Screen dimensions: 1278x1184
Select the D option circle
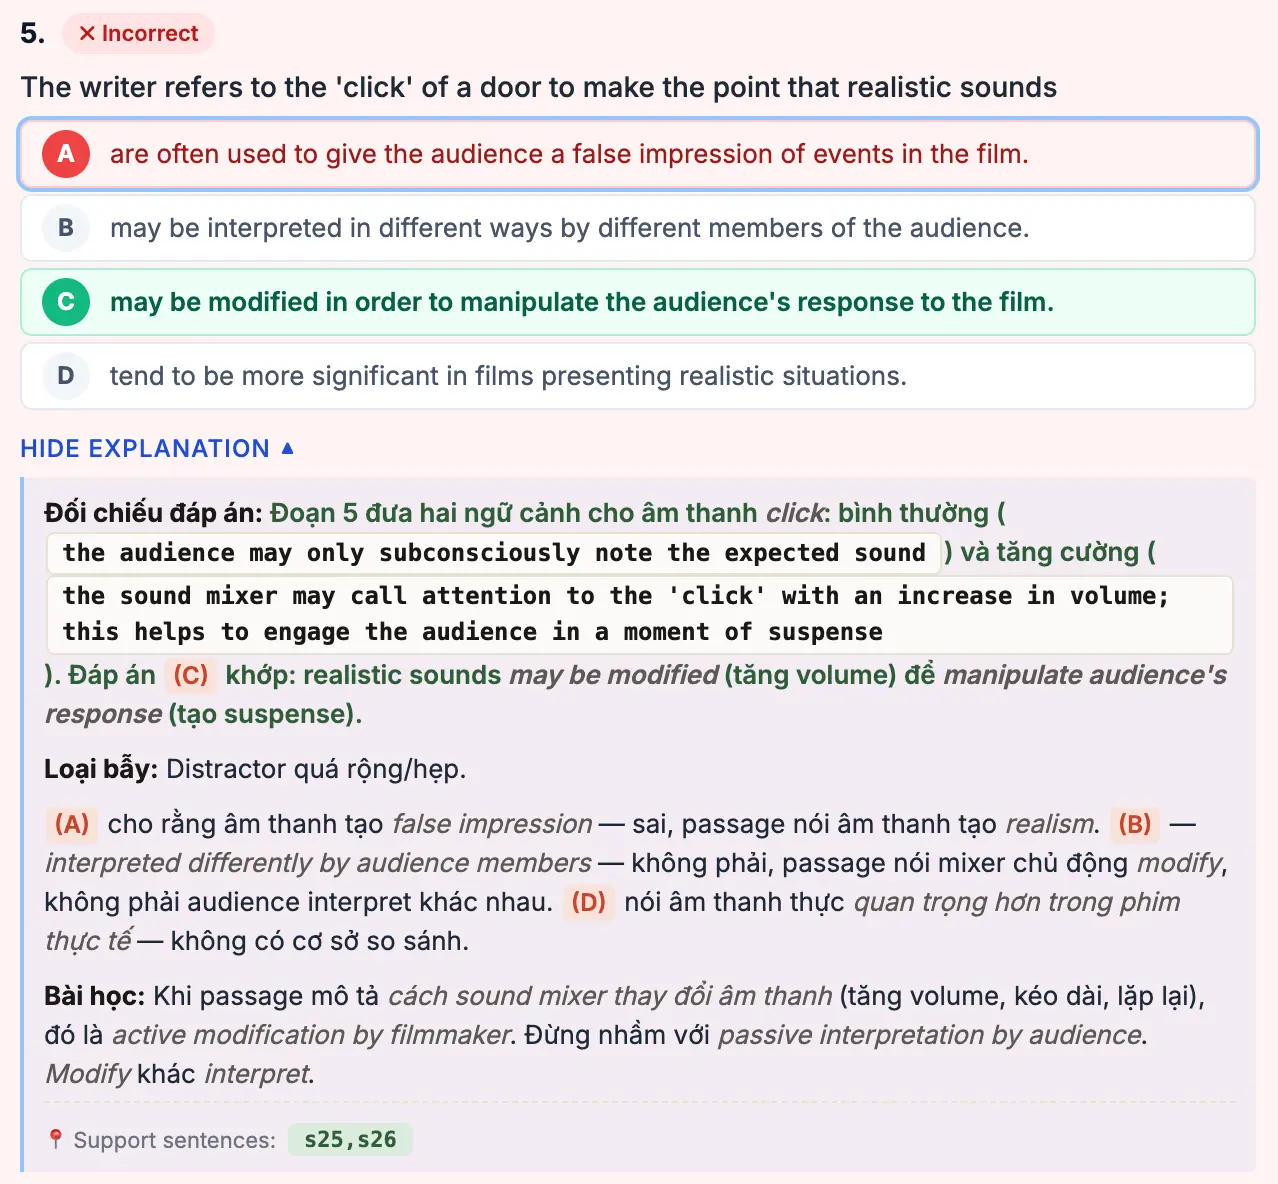tap(66, 376)
